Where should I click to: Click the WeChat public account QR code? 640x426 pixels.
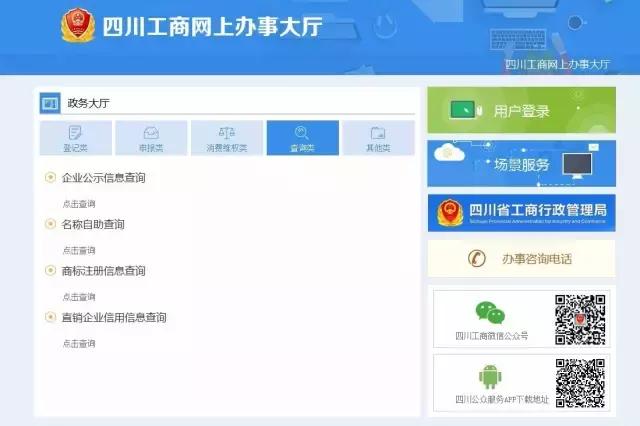pyautogui.click(x=580, y=320)
